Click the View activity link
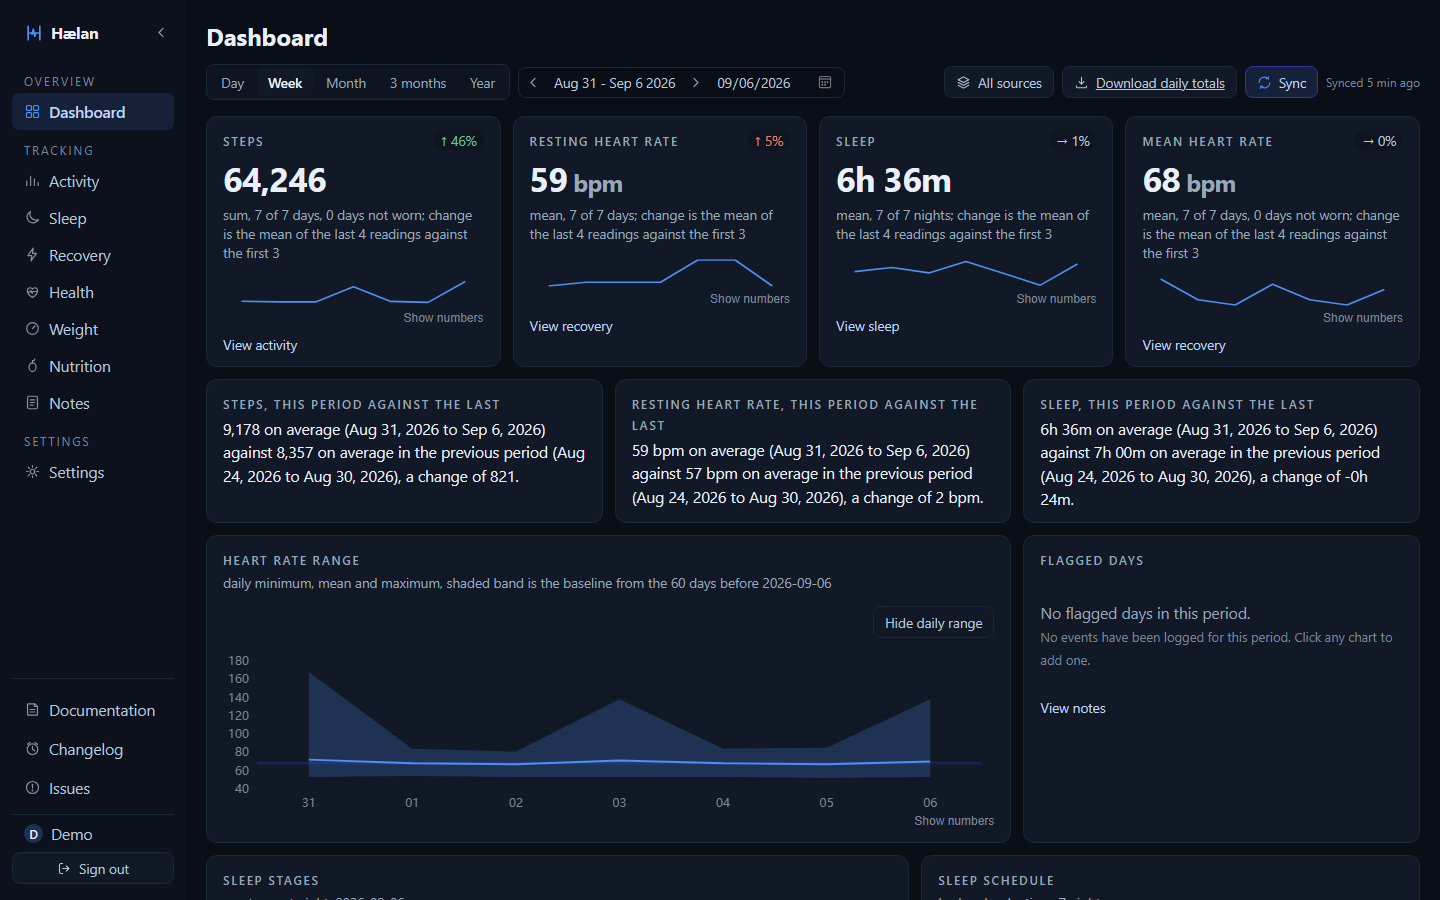This screenshot has width=1440, height=900. tap(260, 345)
